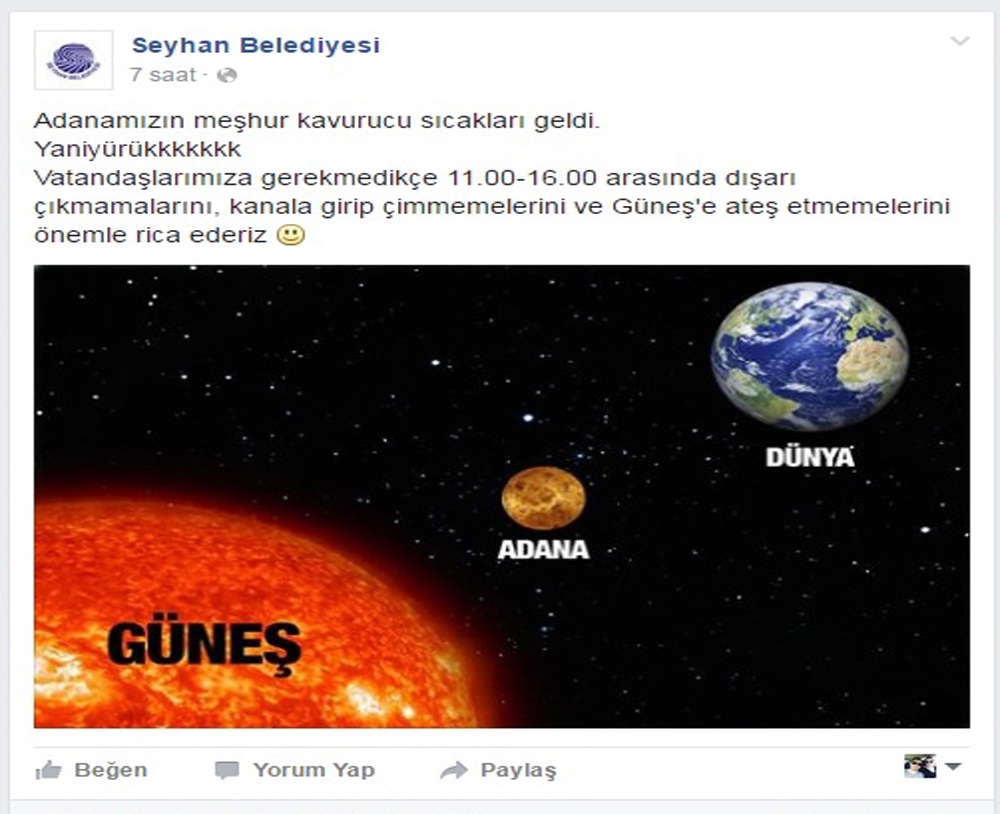Expand the post options chevron at top right
The height and width of the screenshot is (814, 1000).
pos(959,41)
